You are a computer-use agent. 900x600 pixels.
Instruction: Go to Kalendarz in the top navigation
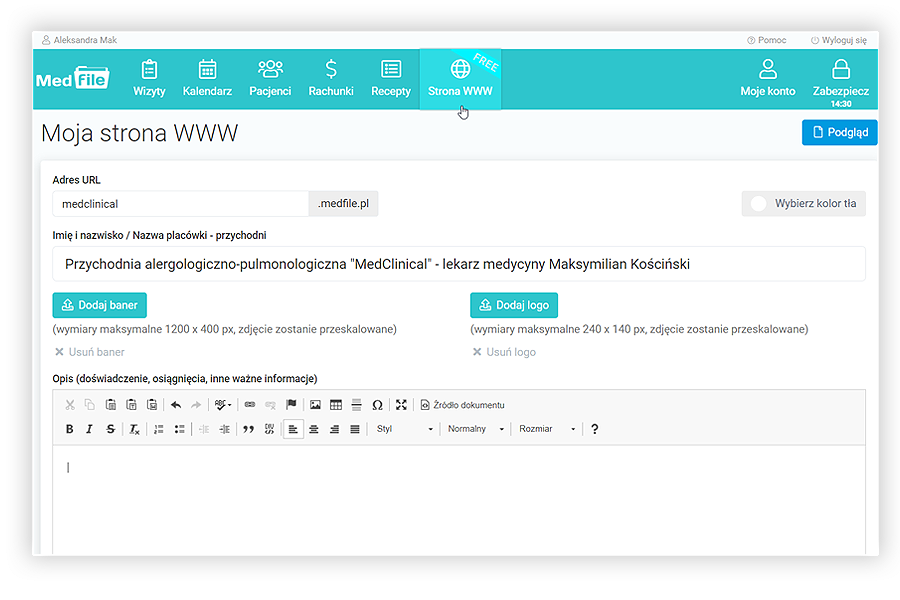click(x=207, y=78)
